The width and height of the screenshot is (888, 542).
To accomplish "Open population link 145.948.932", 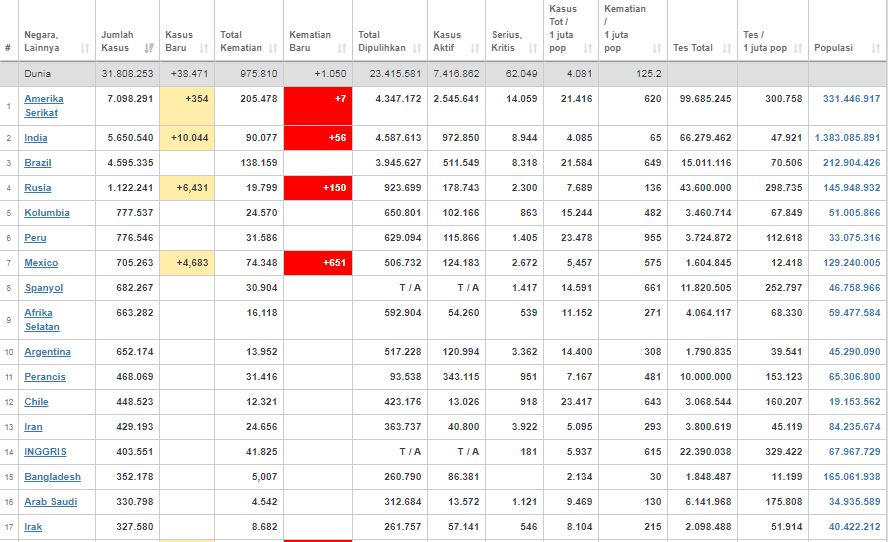I will (x=851, y=187).
